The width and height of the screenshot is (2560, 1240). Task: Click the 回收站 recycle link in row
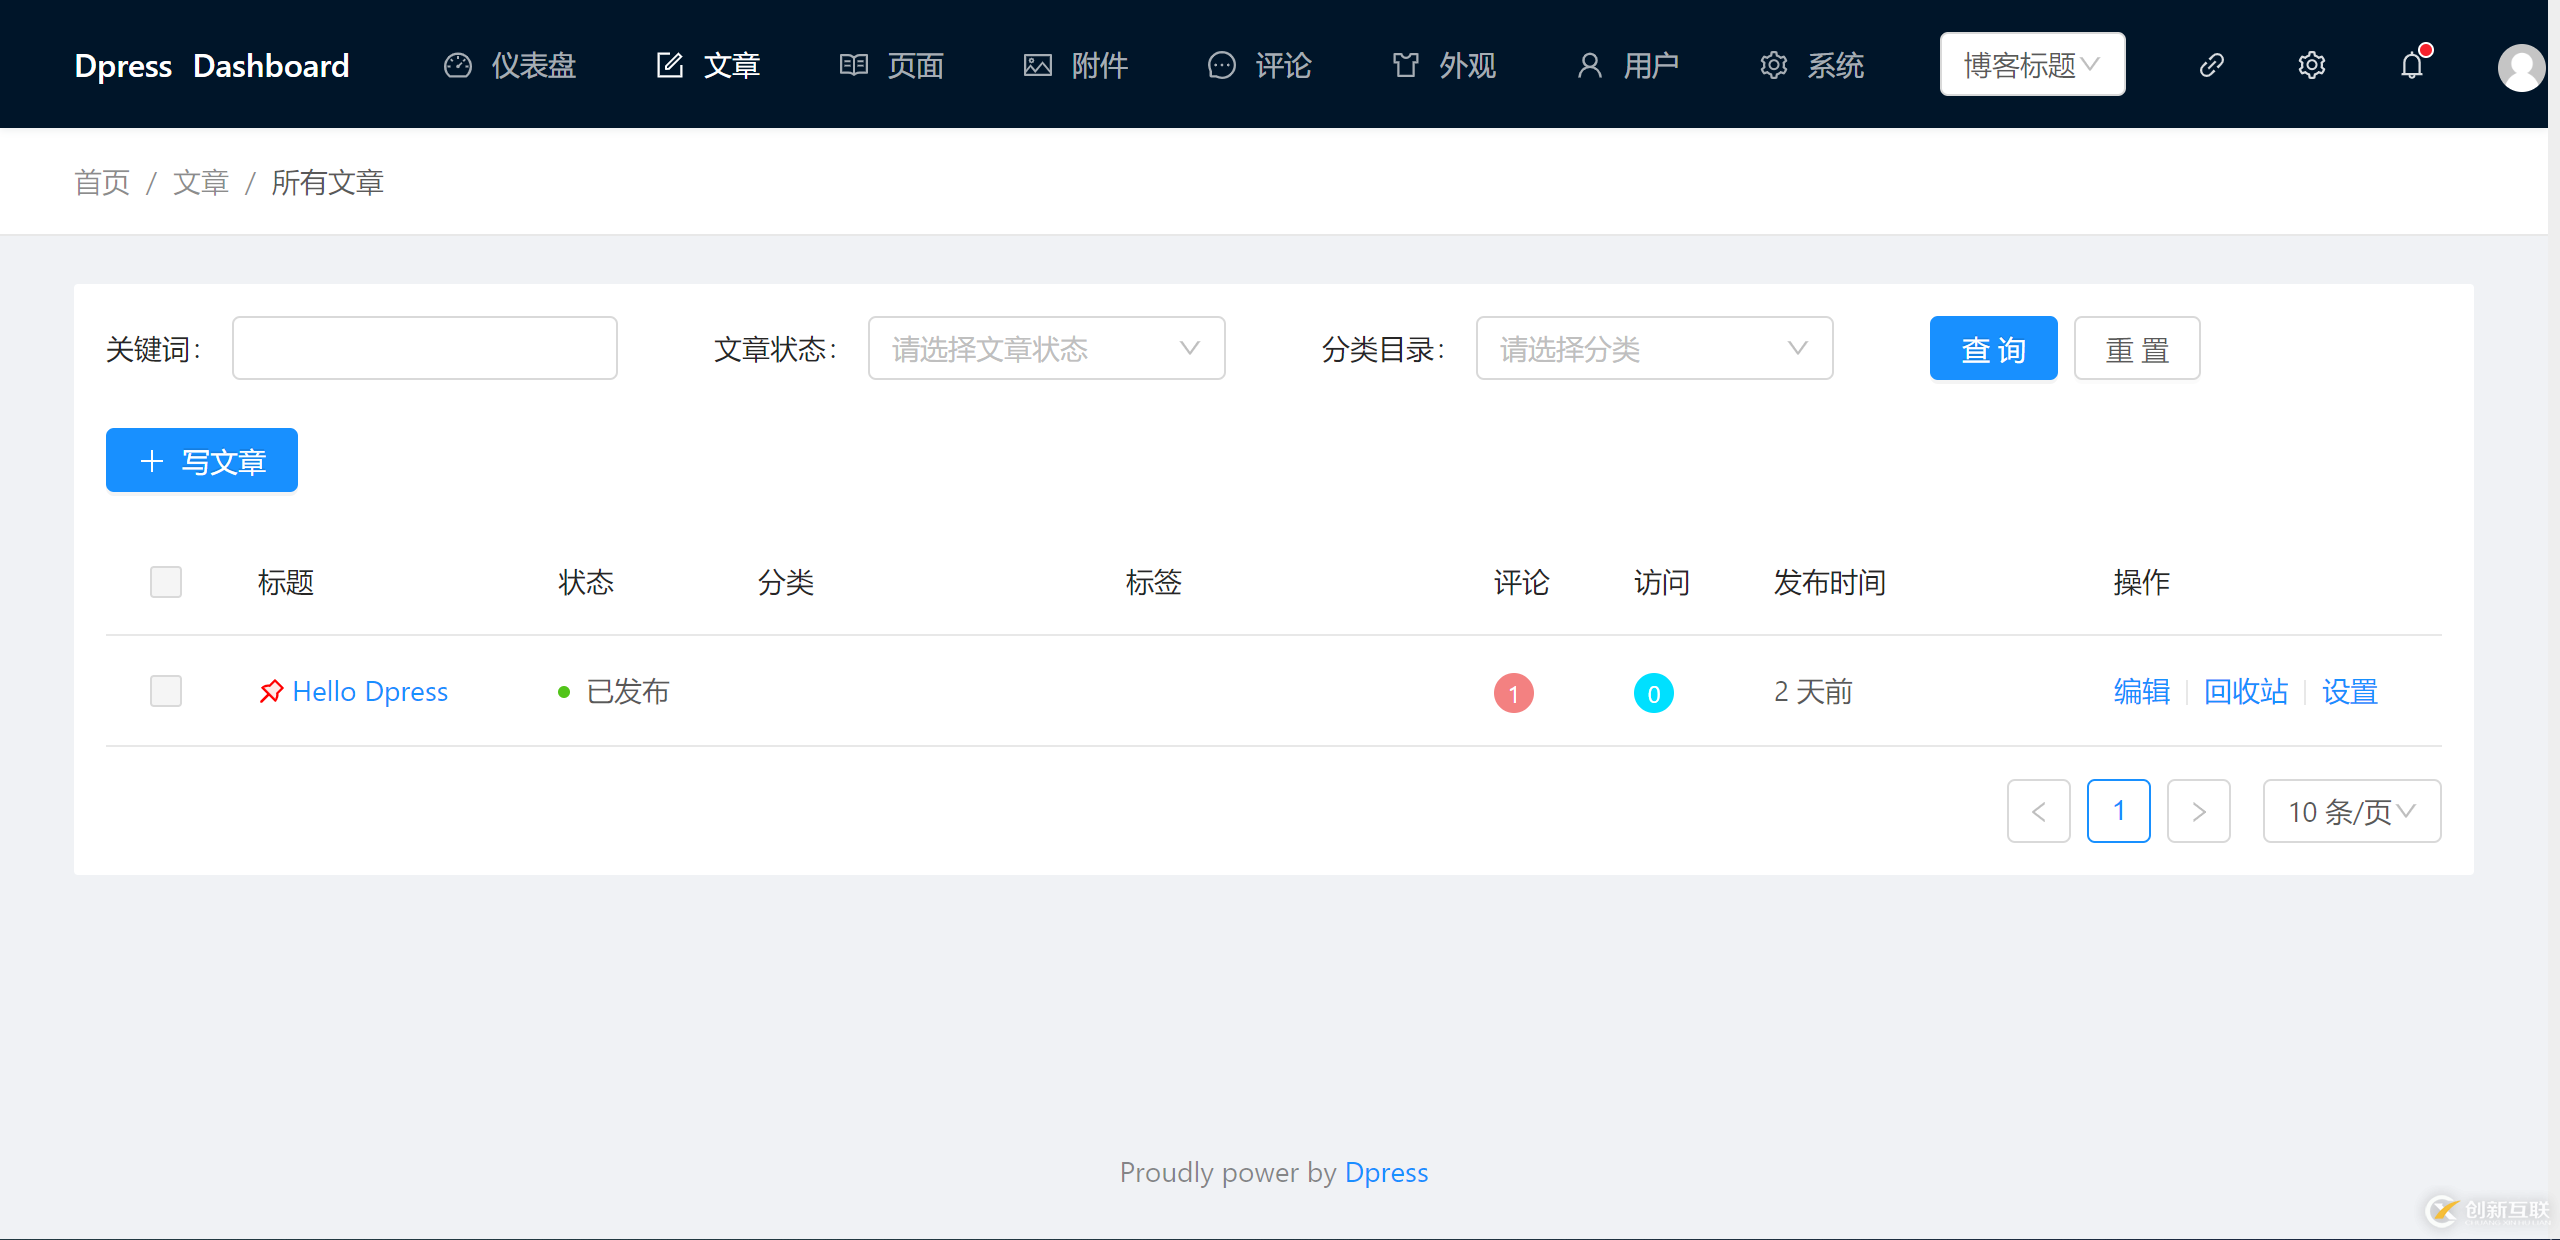point(2246,691)
